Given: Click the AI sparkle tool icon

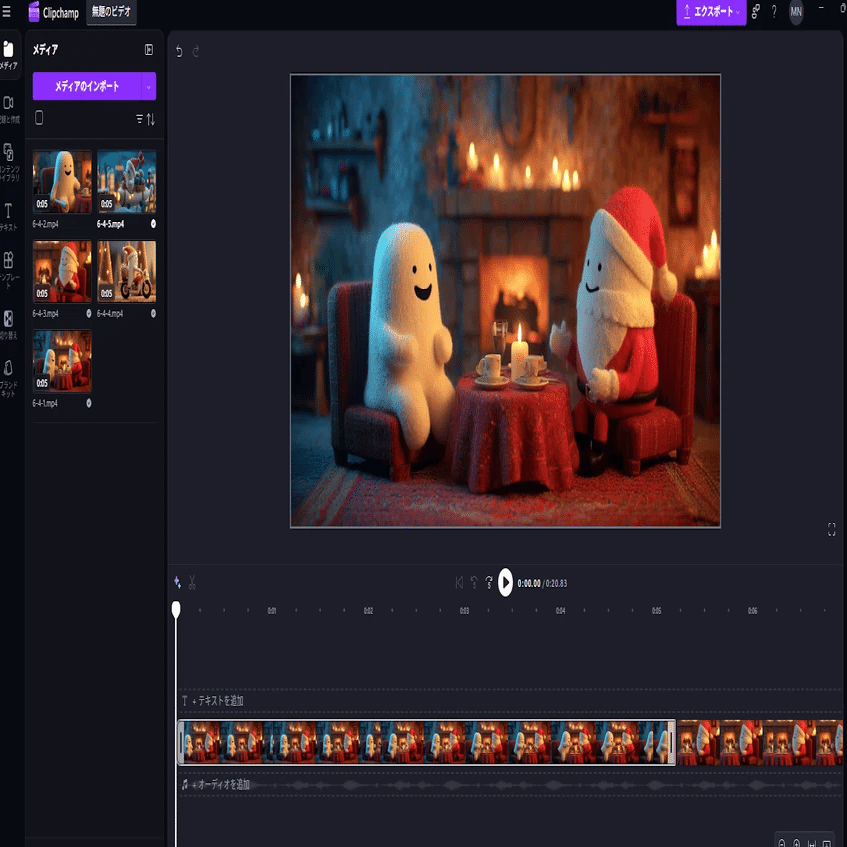Looking at the screenshot, I should (x=177, y=582).
